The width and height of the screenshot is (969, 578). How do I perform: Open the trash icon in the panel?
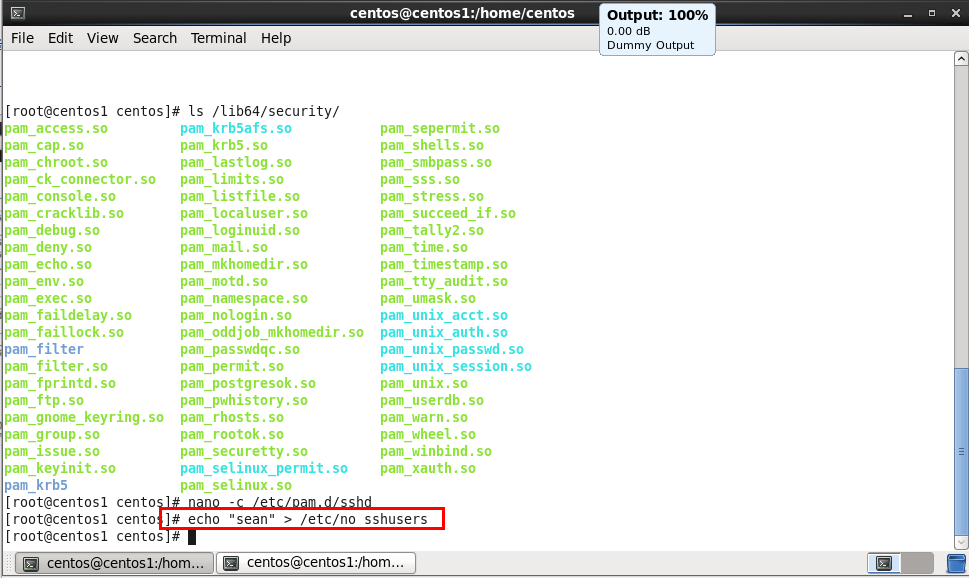(957, 563)
